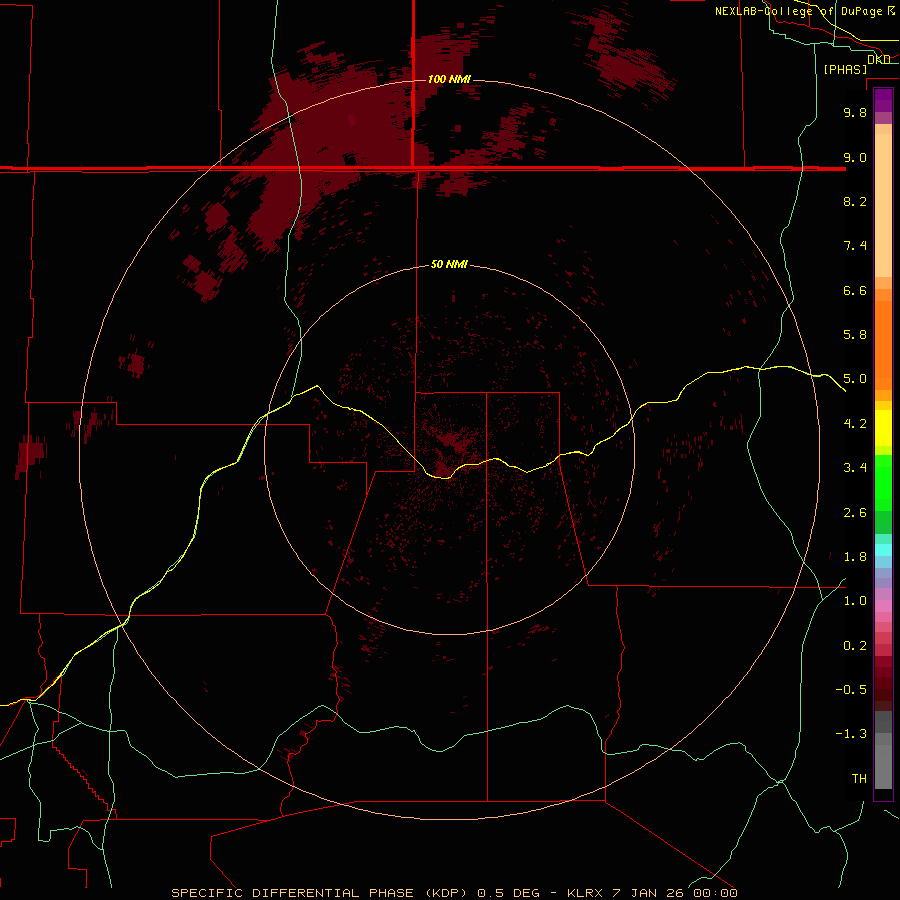
Task: Click the -1.3 legend value
Action: coord(851,734)
